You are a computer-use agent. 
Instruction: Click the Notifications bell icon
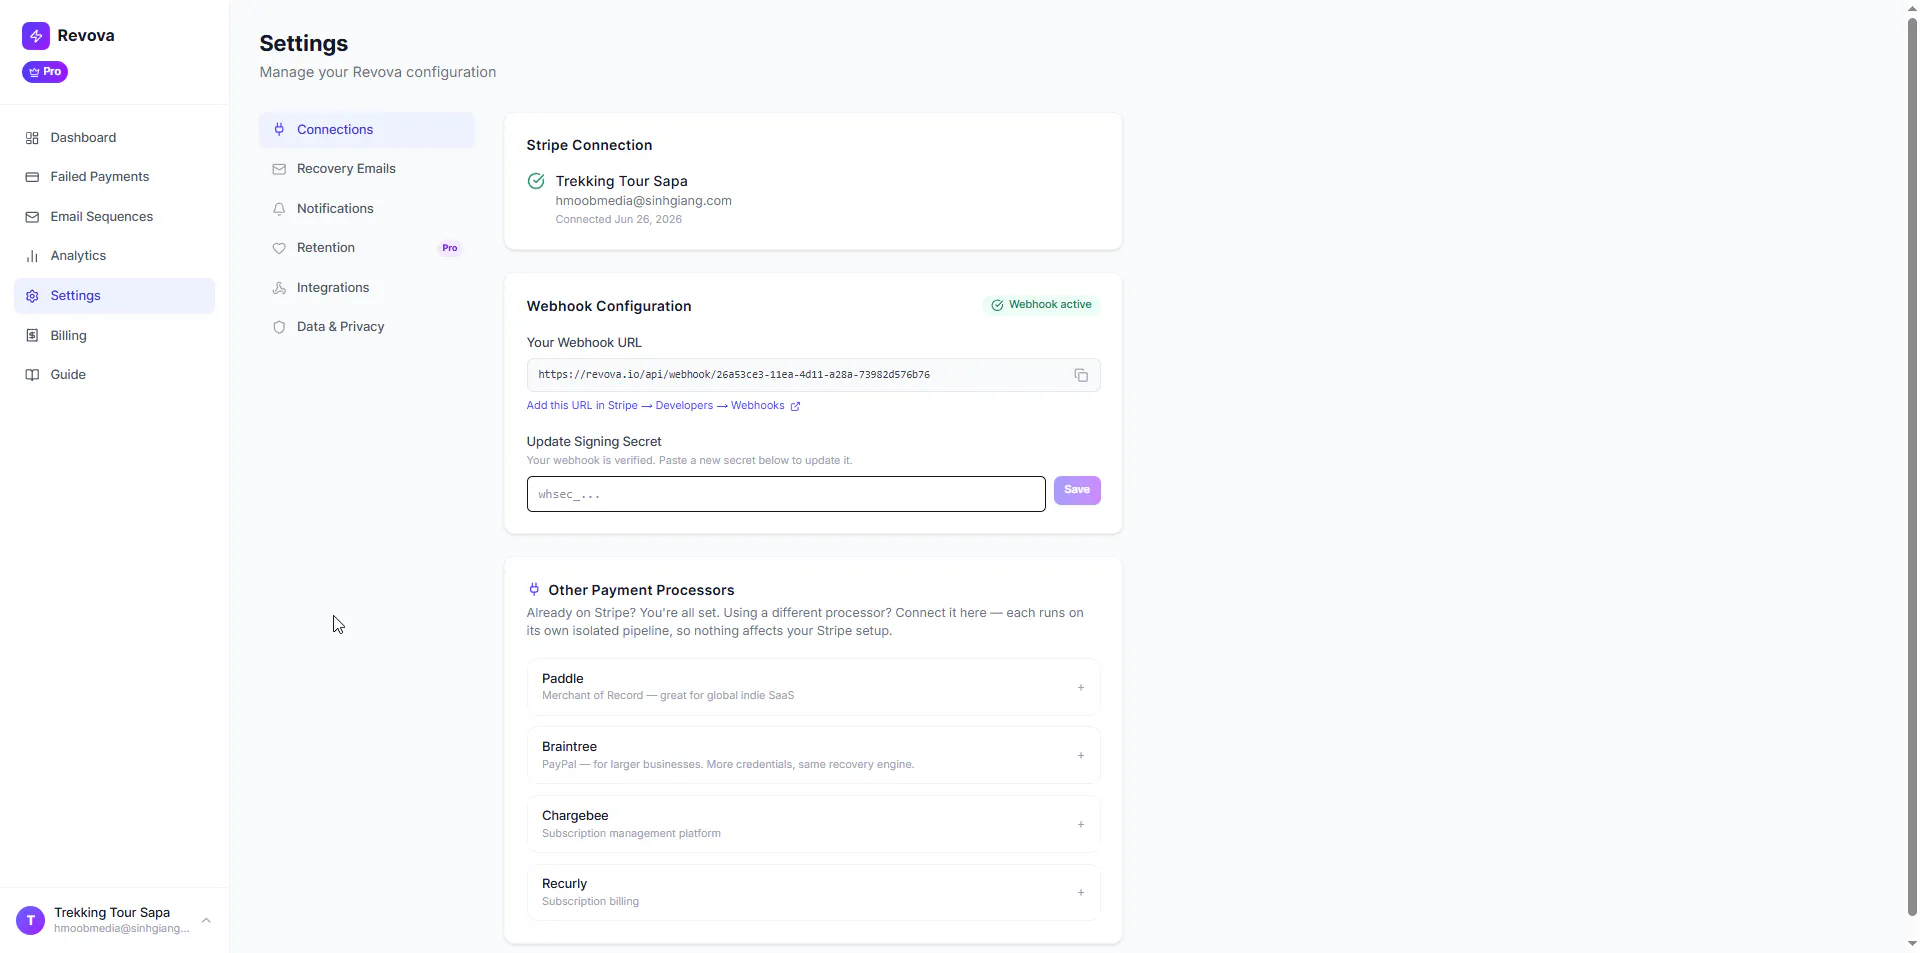279,209
